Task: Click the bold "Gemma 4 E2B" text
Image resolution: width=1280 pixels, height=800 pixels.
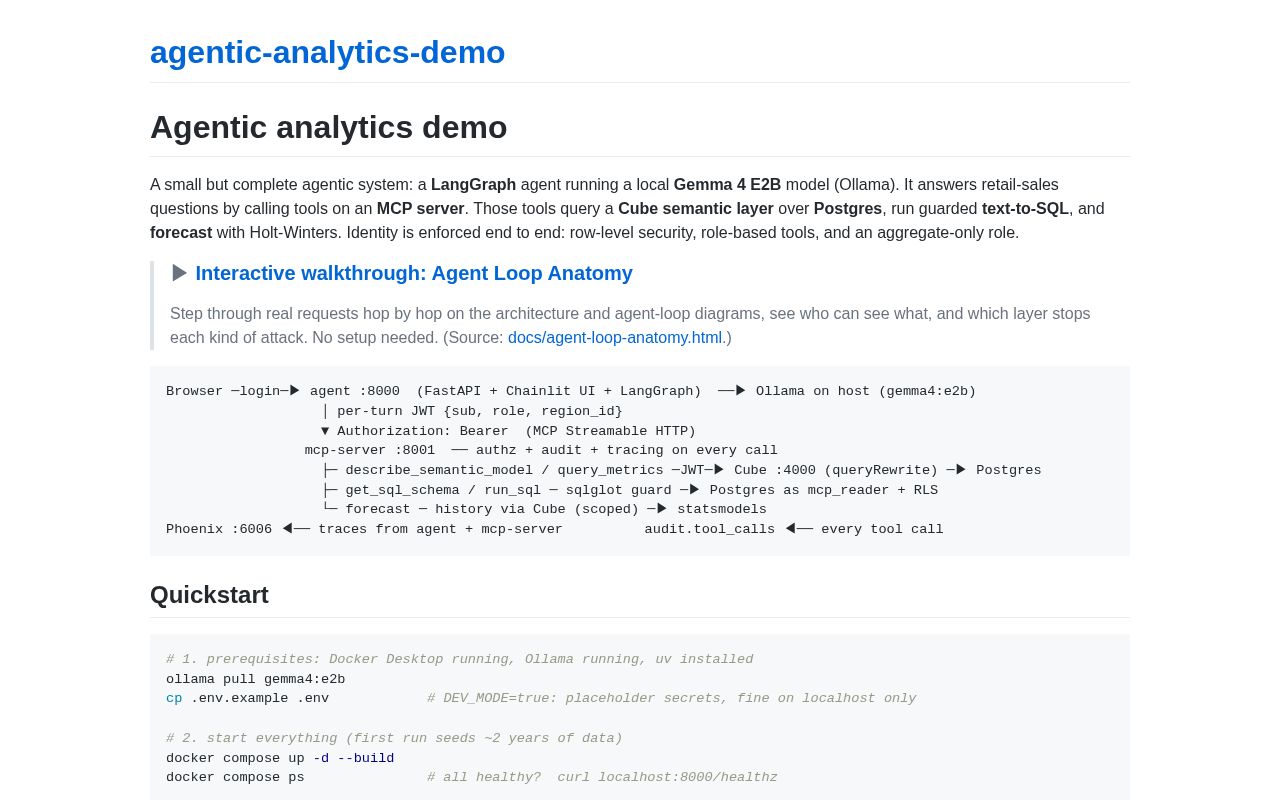Action: [x=727, y=185]
